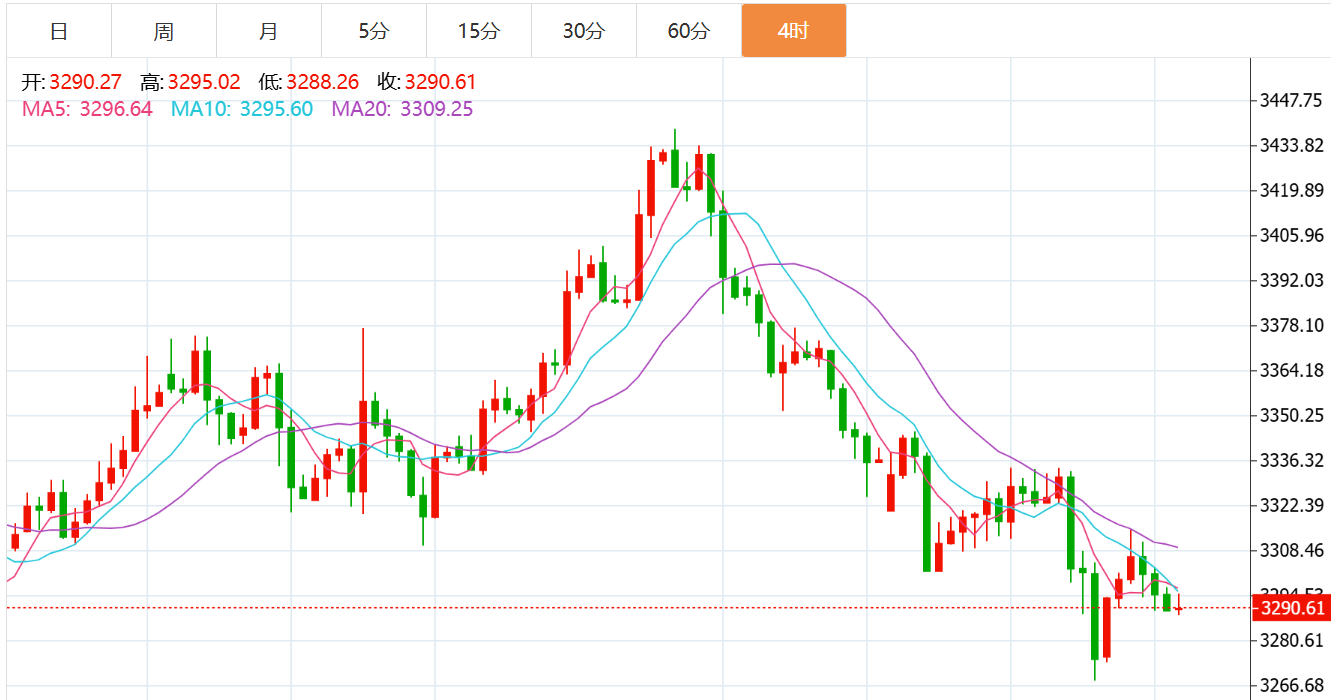The height and width of the screenshot is (700, 1331).
Task: Click the last candlestick on the chart
Action: point(1179,607)
